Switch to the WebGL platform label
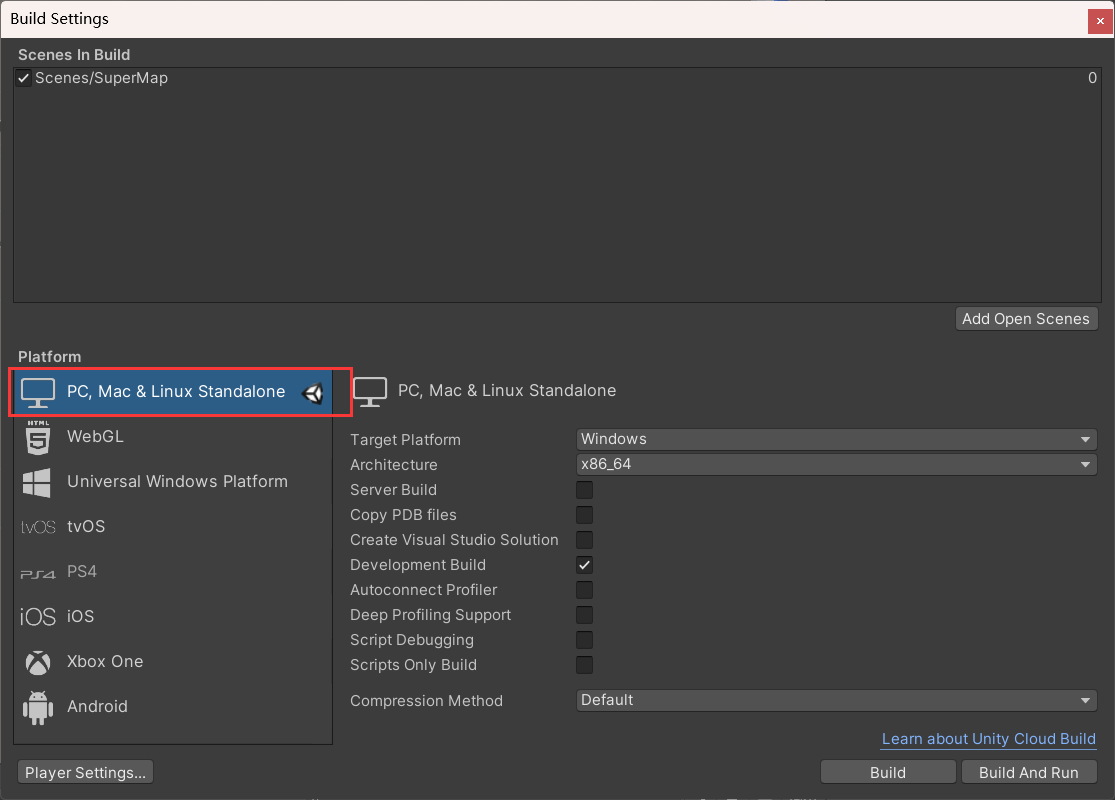The image size is (1115, 800). [x=95, y=437]
